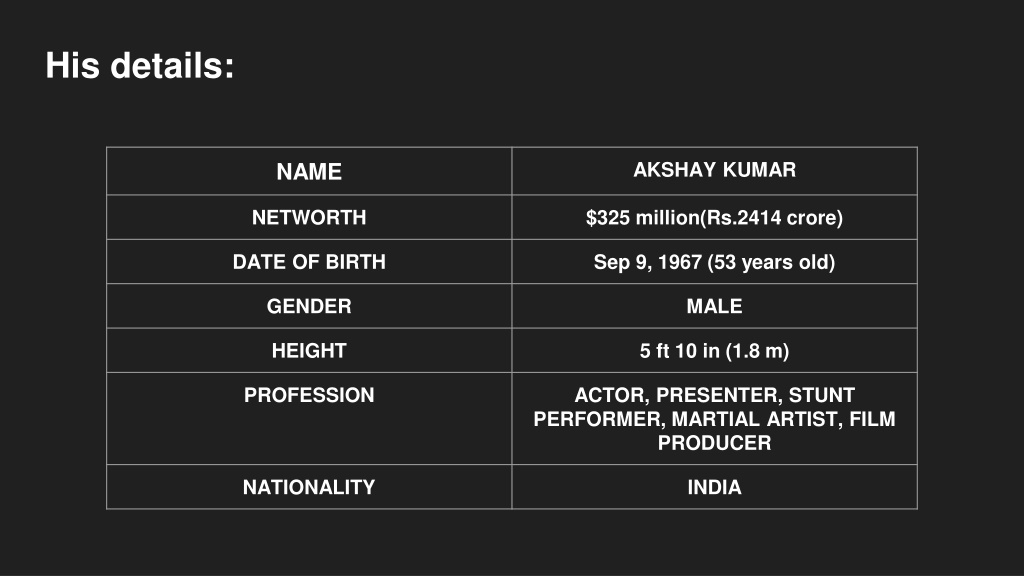
Task: Select the NATIONALITY label cell
Action: pyautogui.click(x=309, y=487)
